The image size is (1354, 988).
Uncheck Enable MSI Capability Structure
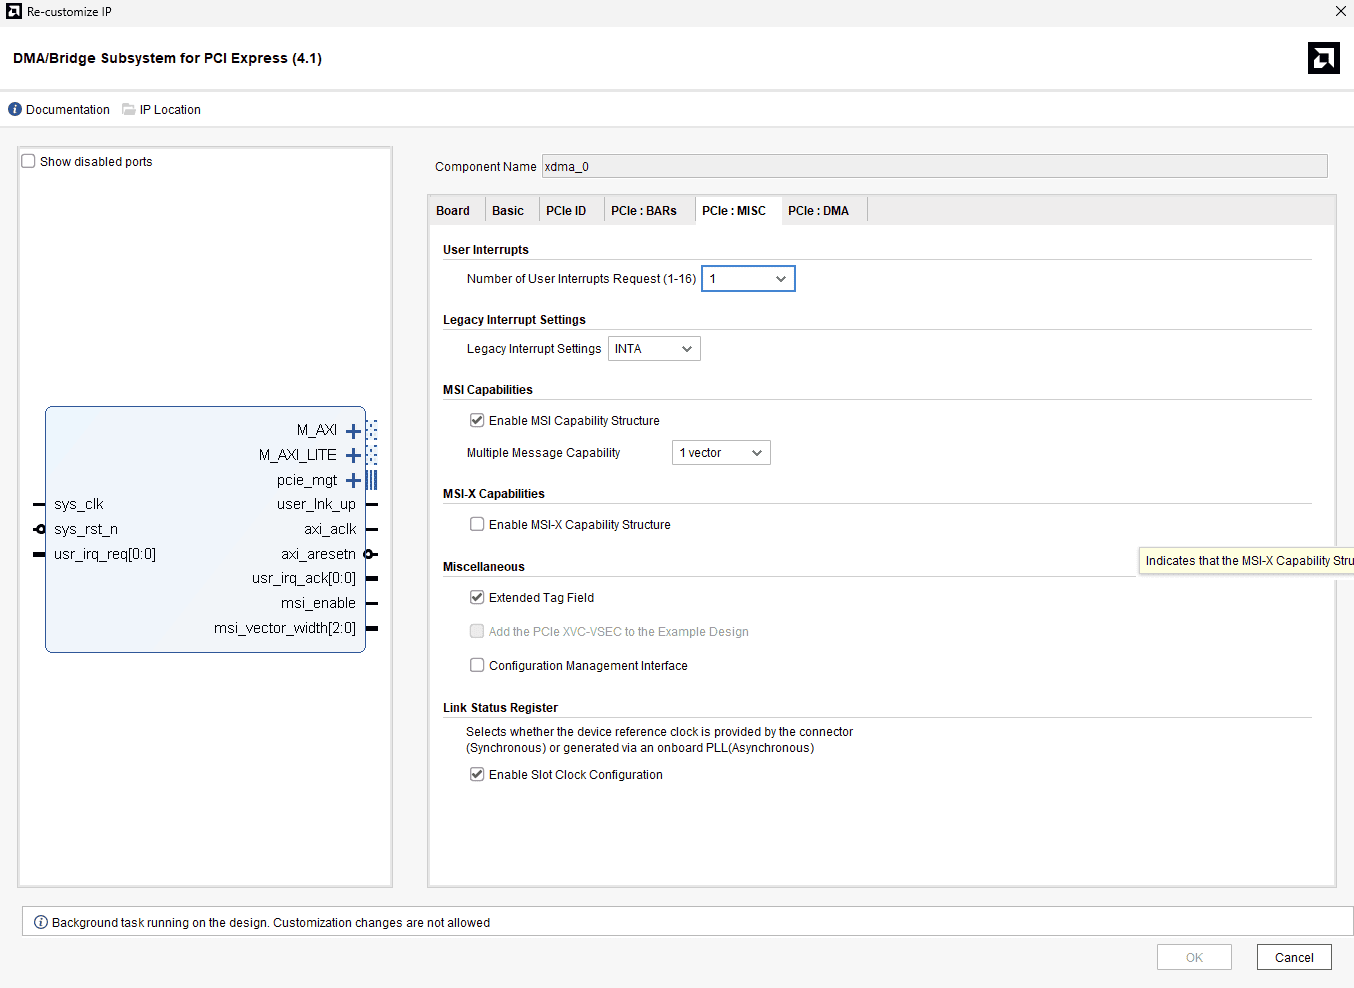[x=477, y=421]
